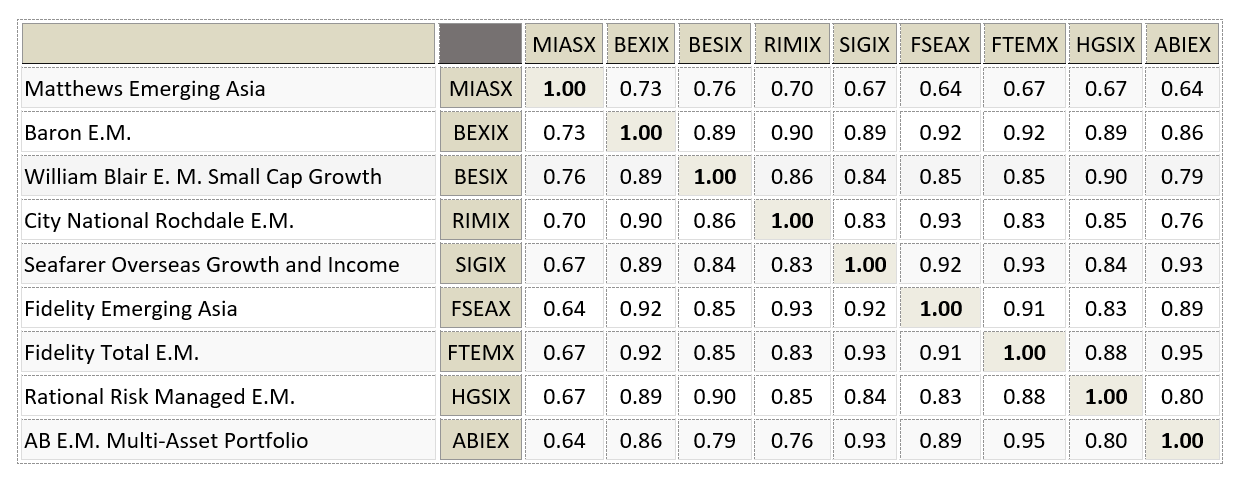Select the FSEAX column header
1241x496 pixels.
tap(940, 44)
